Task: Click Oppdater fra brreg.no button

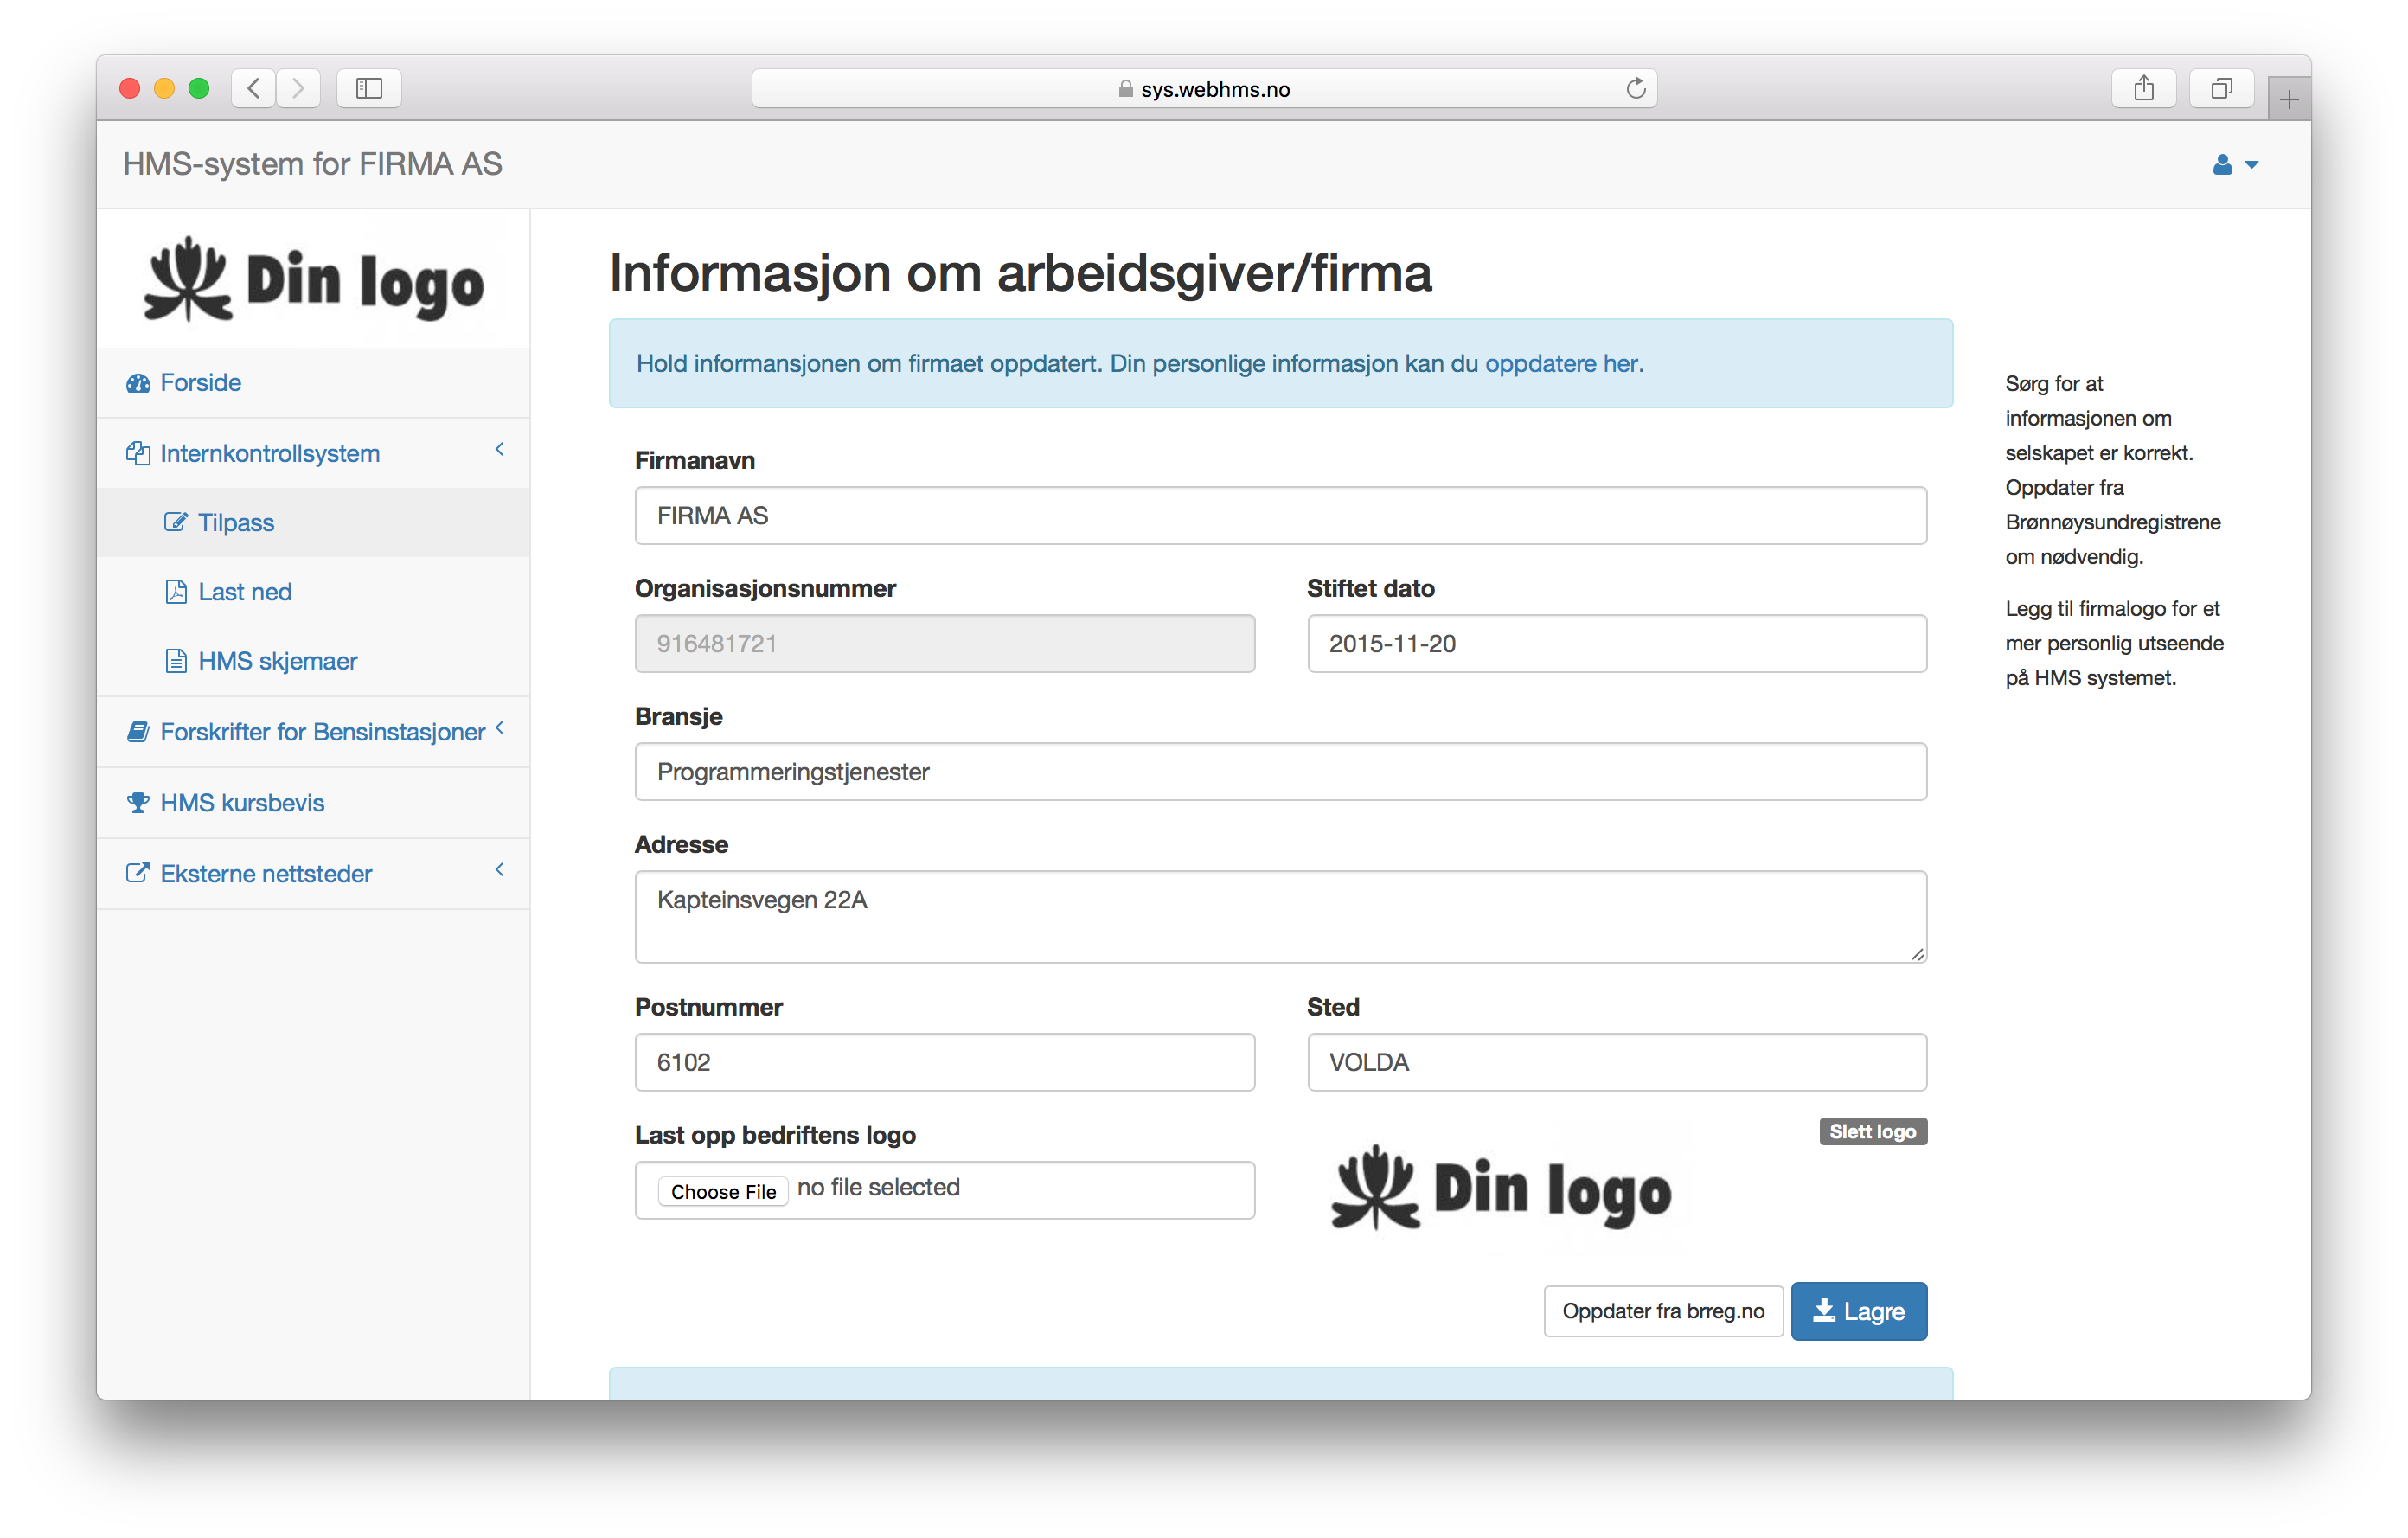Action: click(x=1663, y=1311)
